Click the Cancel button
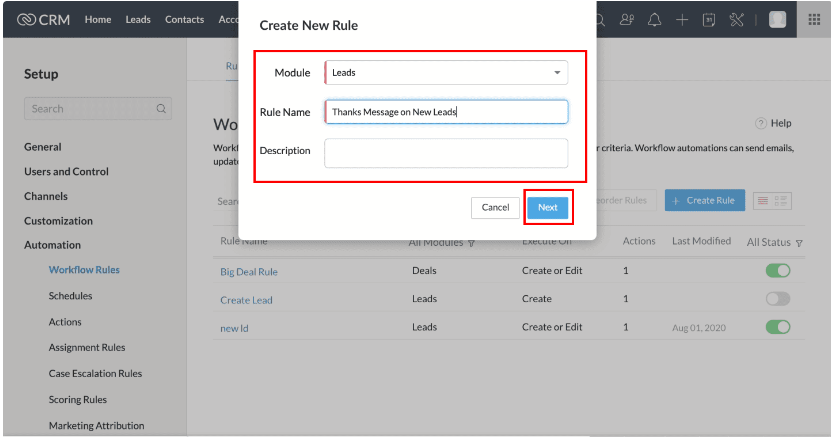 click(495, 208)
